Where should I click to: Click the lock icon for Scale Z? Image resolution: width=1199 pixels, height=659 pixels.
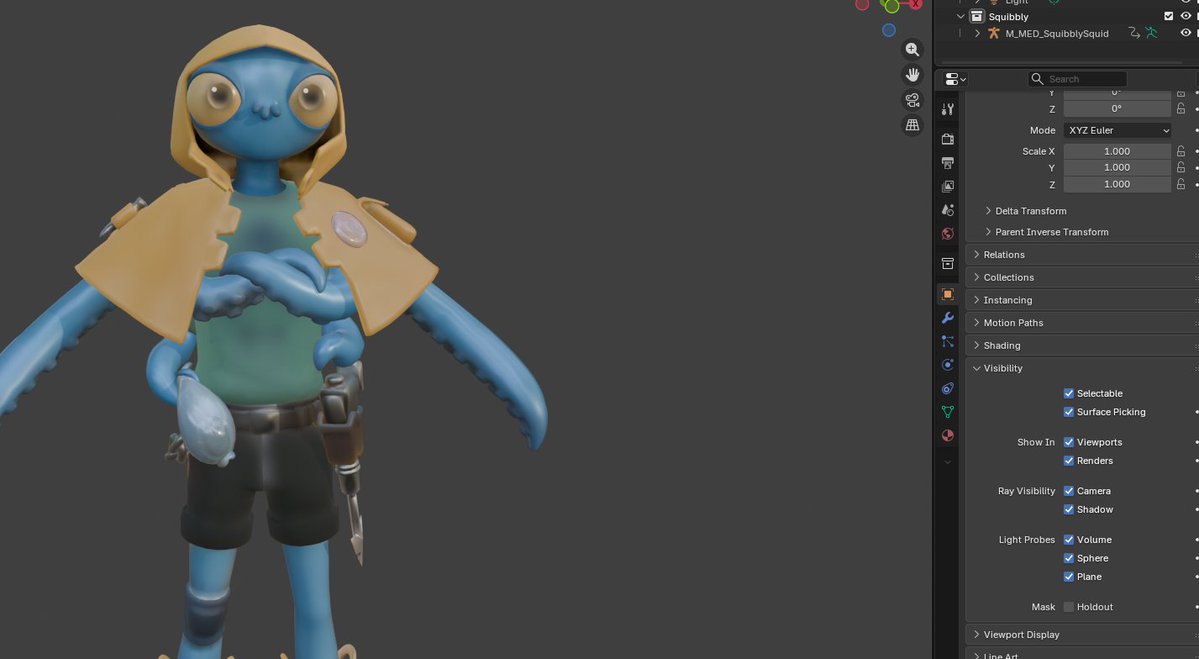[1181, 184]
